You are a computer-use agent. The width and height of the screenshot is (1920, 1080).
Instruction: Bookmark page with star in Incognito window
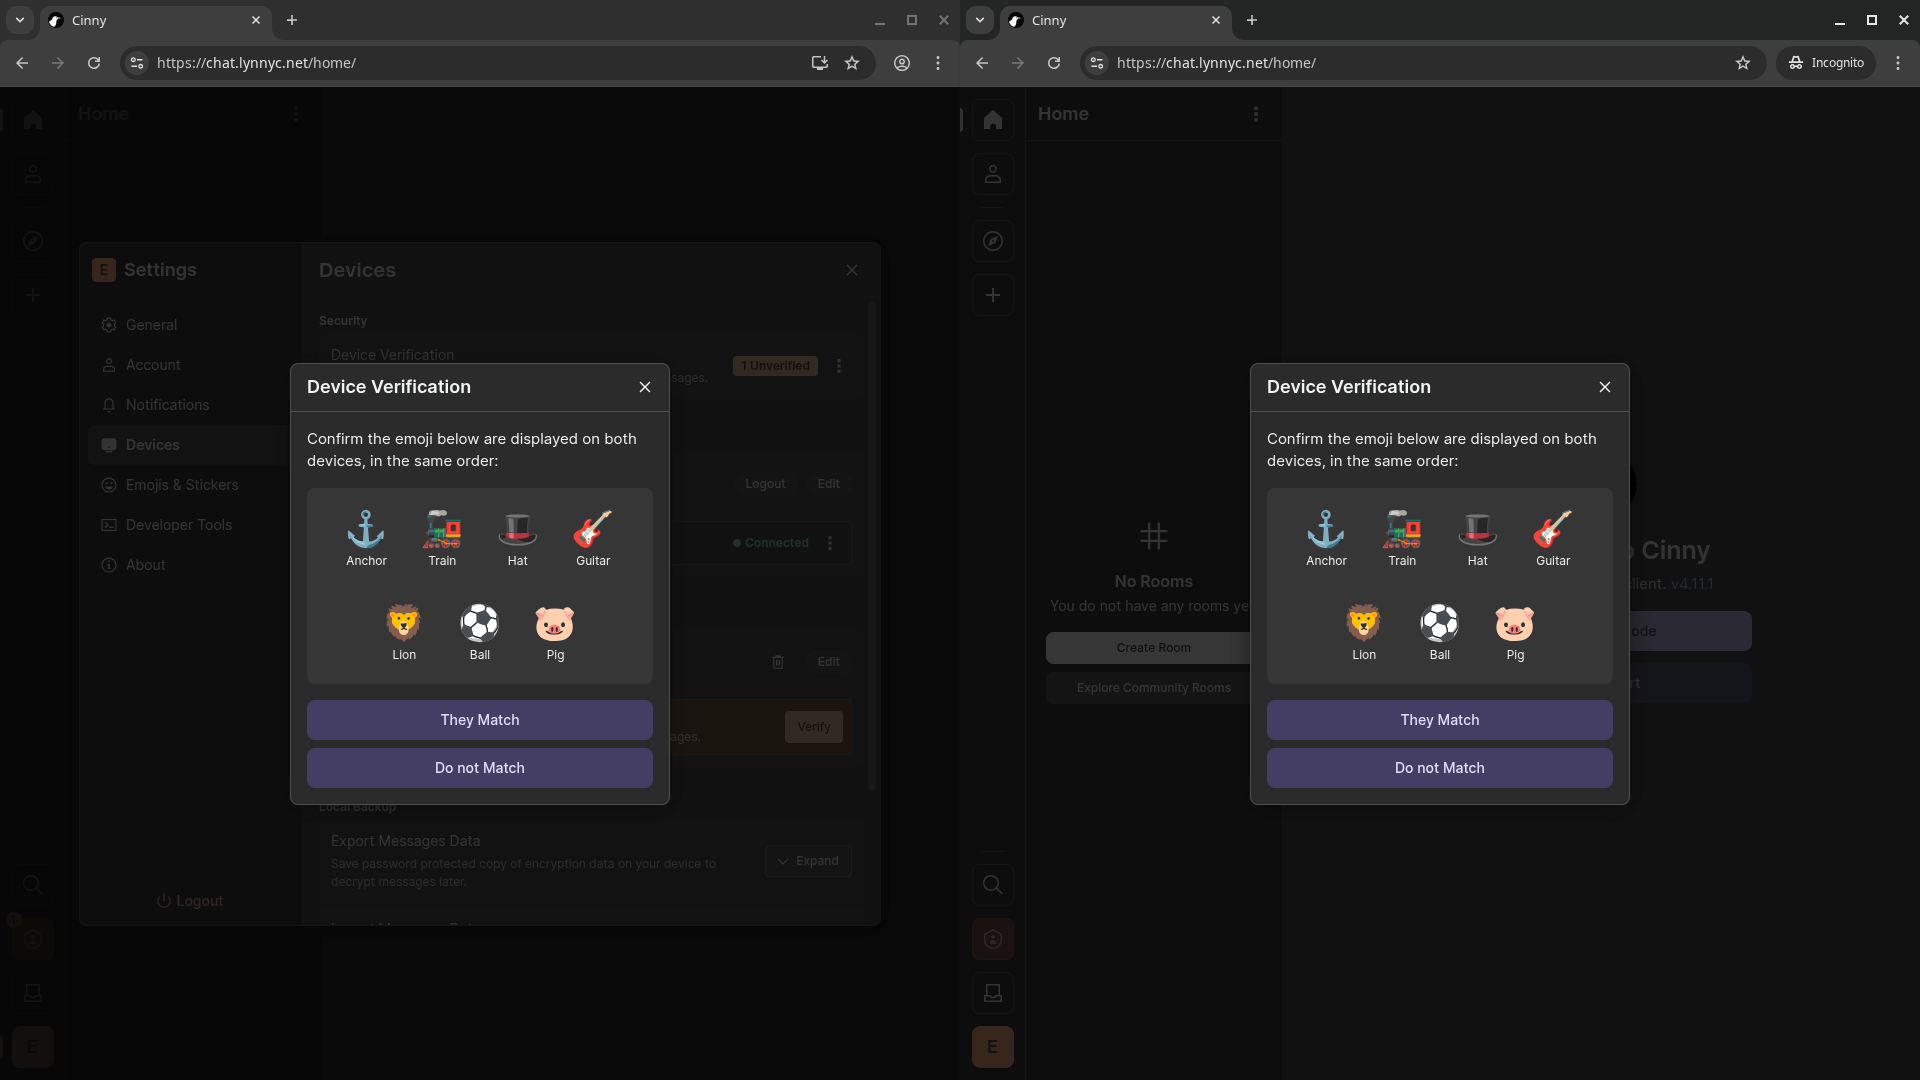pos(1743,63)
